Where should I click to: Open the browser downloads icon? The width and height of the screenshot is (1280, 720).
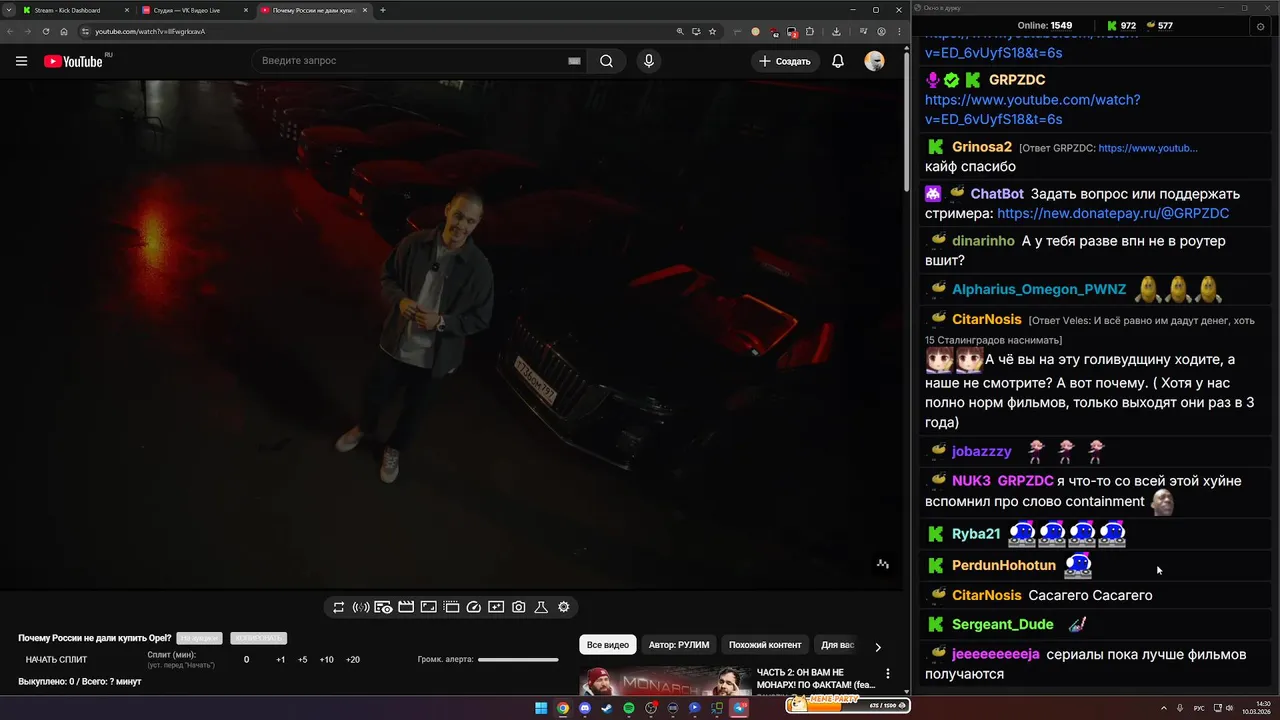[836, 31]
